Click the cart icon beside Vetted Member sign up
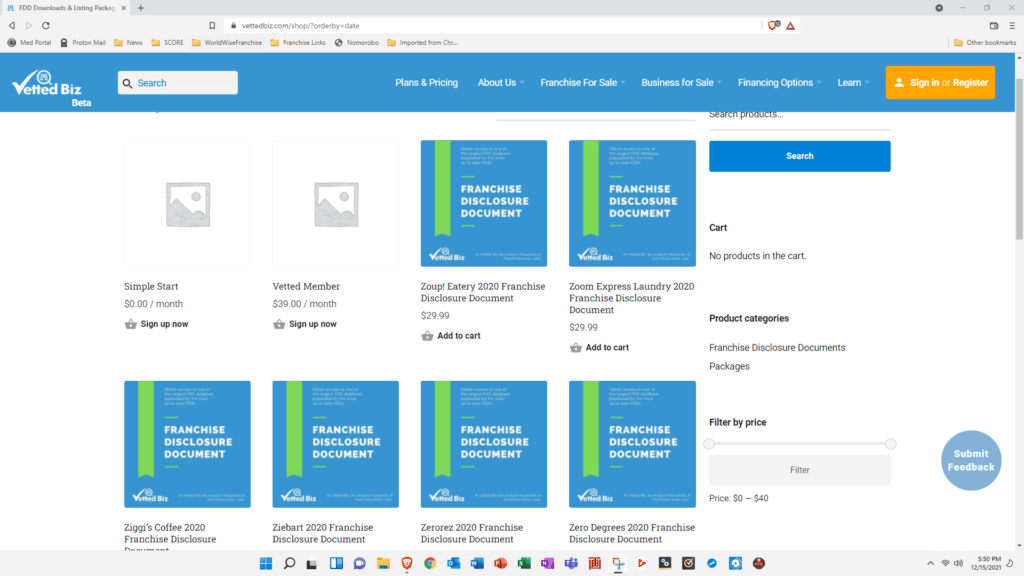 point(279,324)
